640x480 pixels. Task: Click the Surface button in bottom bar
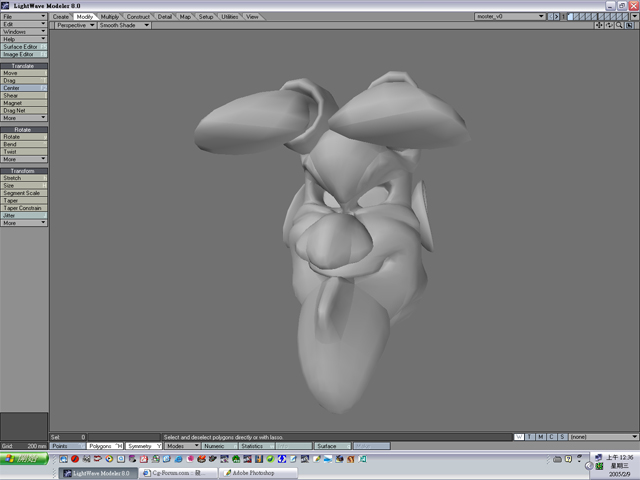pos(333,446)
